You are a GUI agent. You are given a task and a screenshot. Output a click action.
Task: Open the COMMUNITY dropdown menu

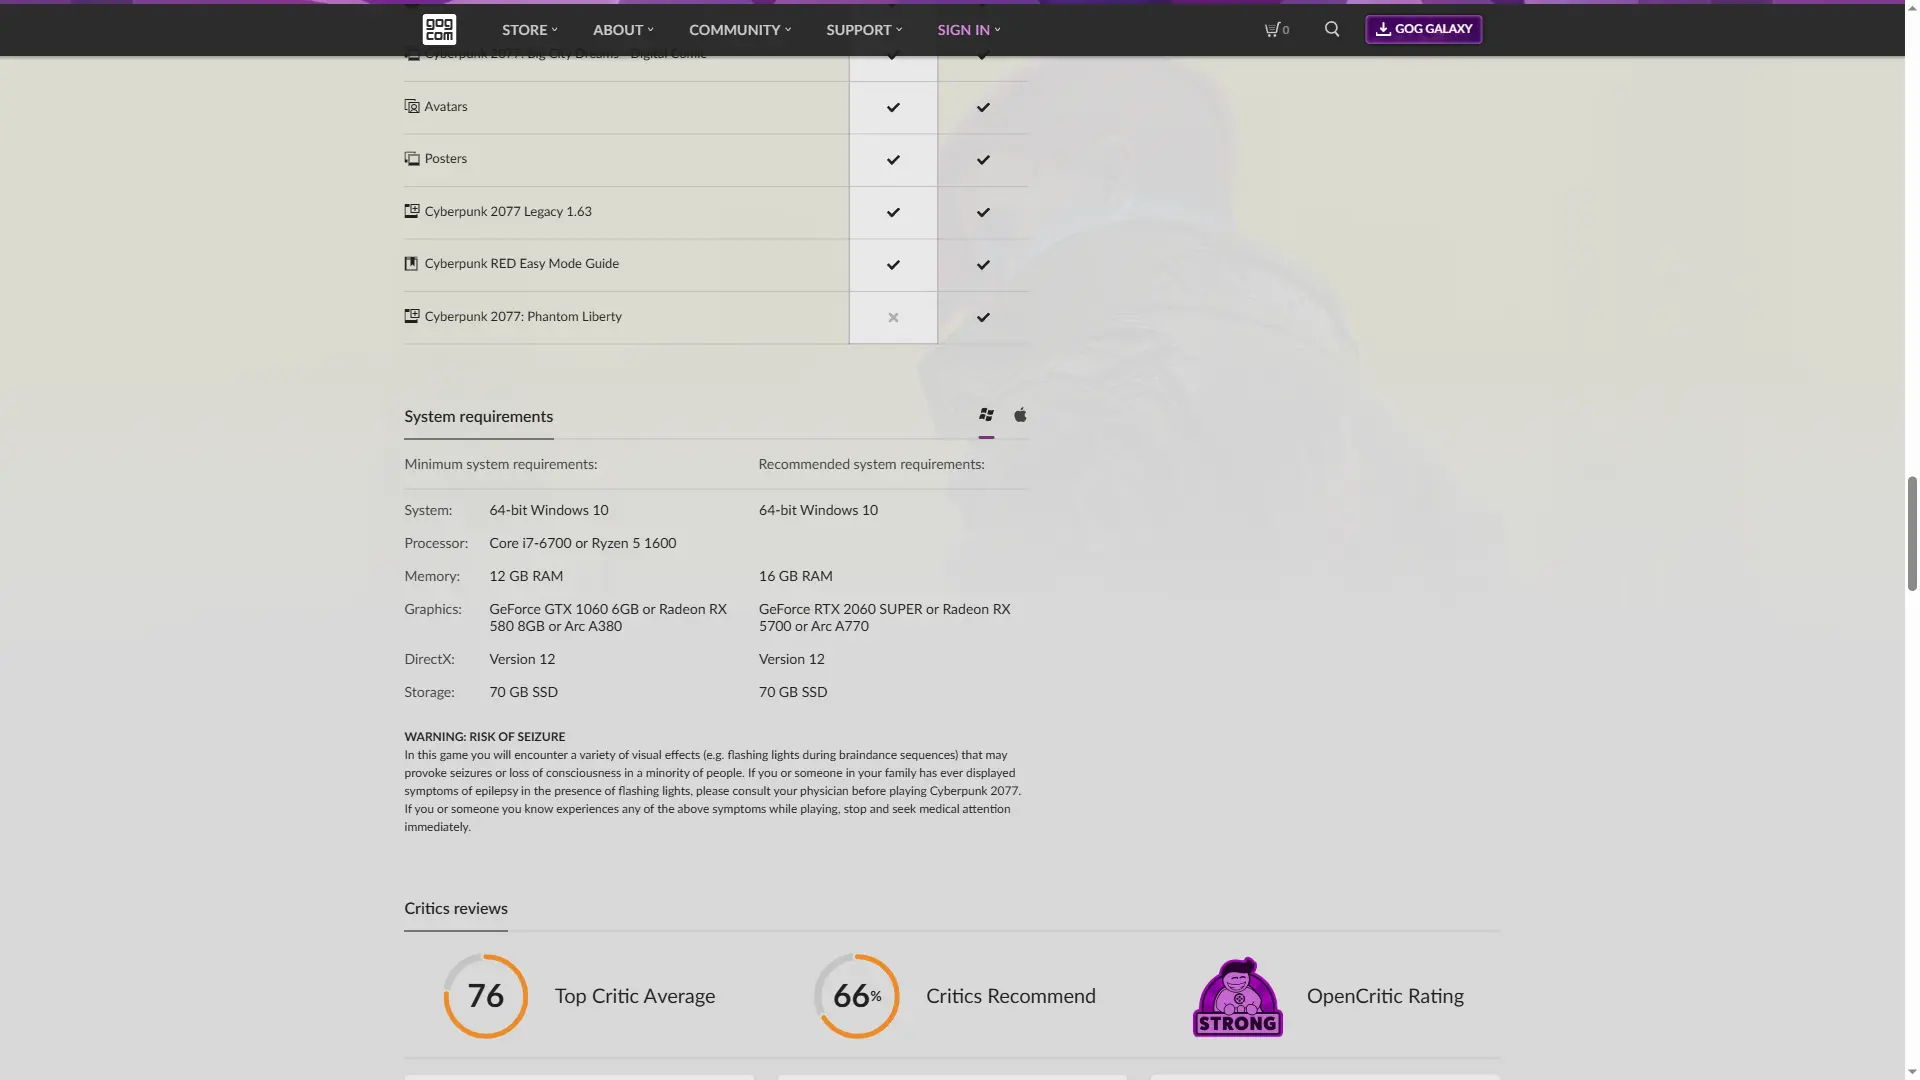point(739,30)
